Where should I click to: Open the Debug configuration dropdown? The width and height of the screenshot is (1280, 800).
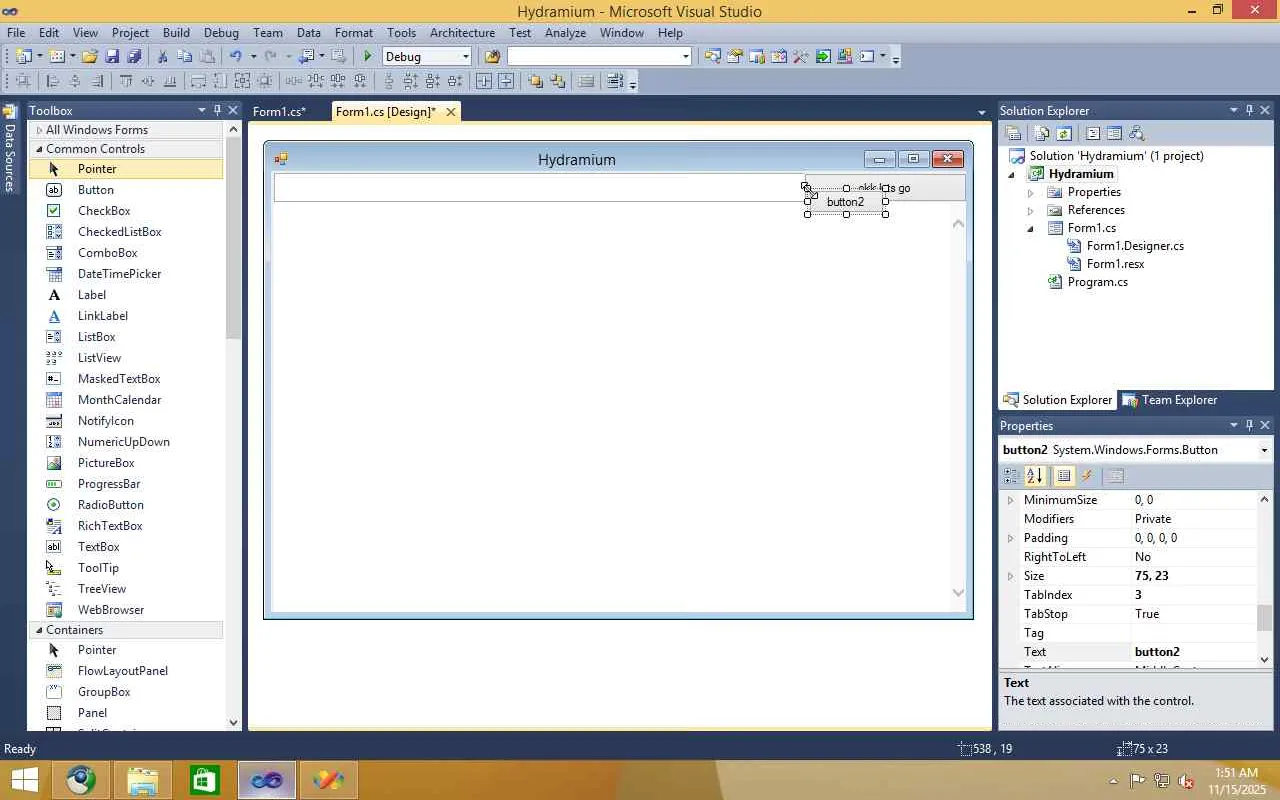pos(465,57)
